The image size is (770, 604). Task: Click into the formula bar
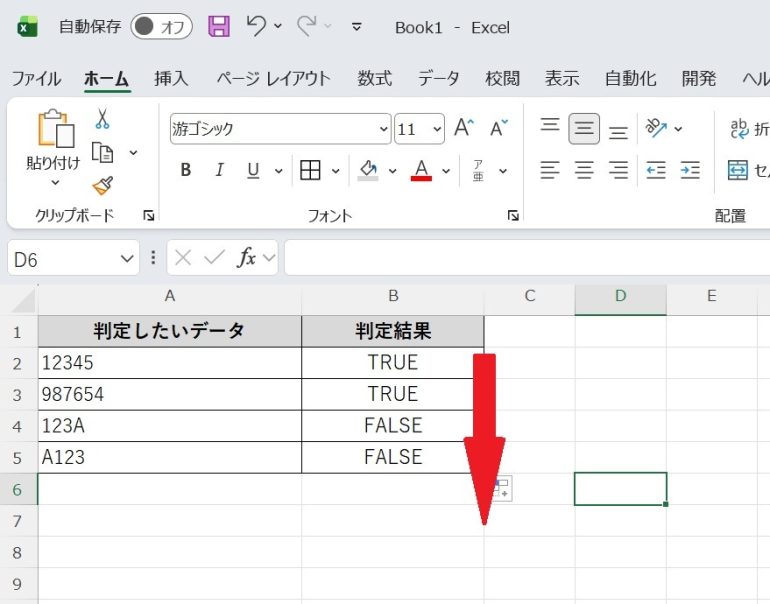pyautogui.click(x=527, y=257)
